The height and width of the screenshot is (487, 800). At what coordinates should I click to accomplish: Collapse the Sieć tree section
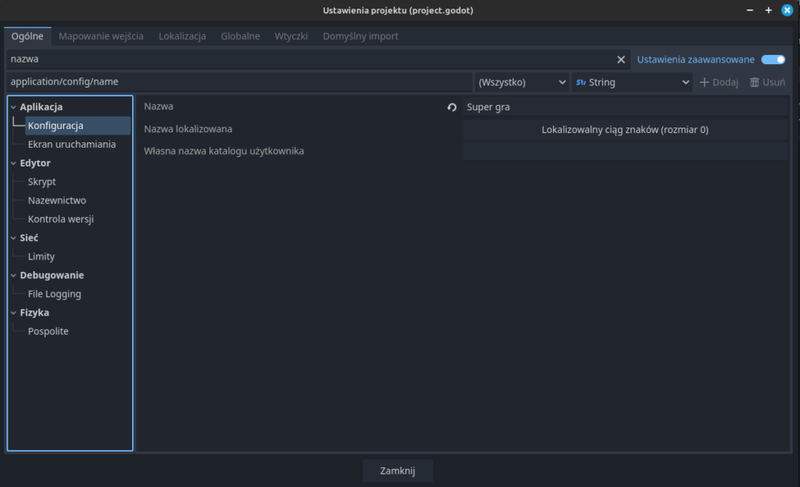click(14, 238)
